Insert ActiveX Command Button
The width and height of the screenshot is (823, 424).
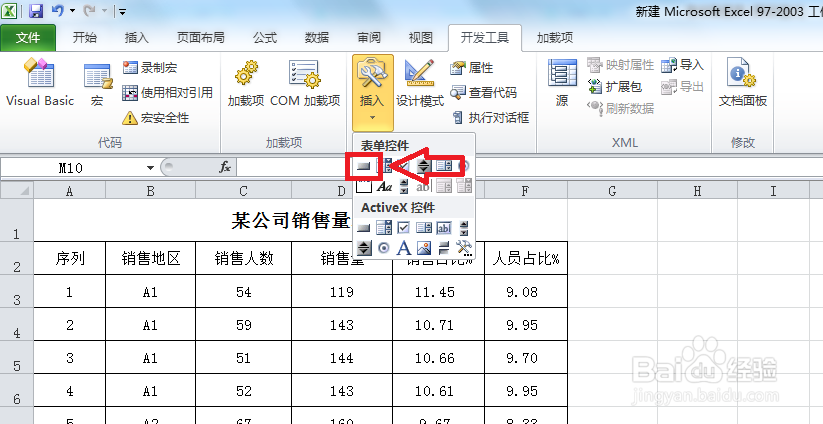(364, 228)
